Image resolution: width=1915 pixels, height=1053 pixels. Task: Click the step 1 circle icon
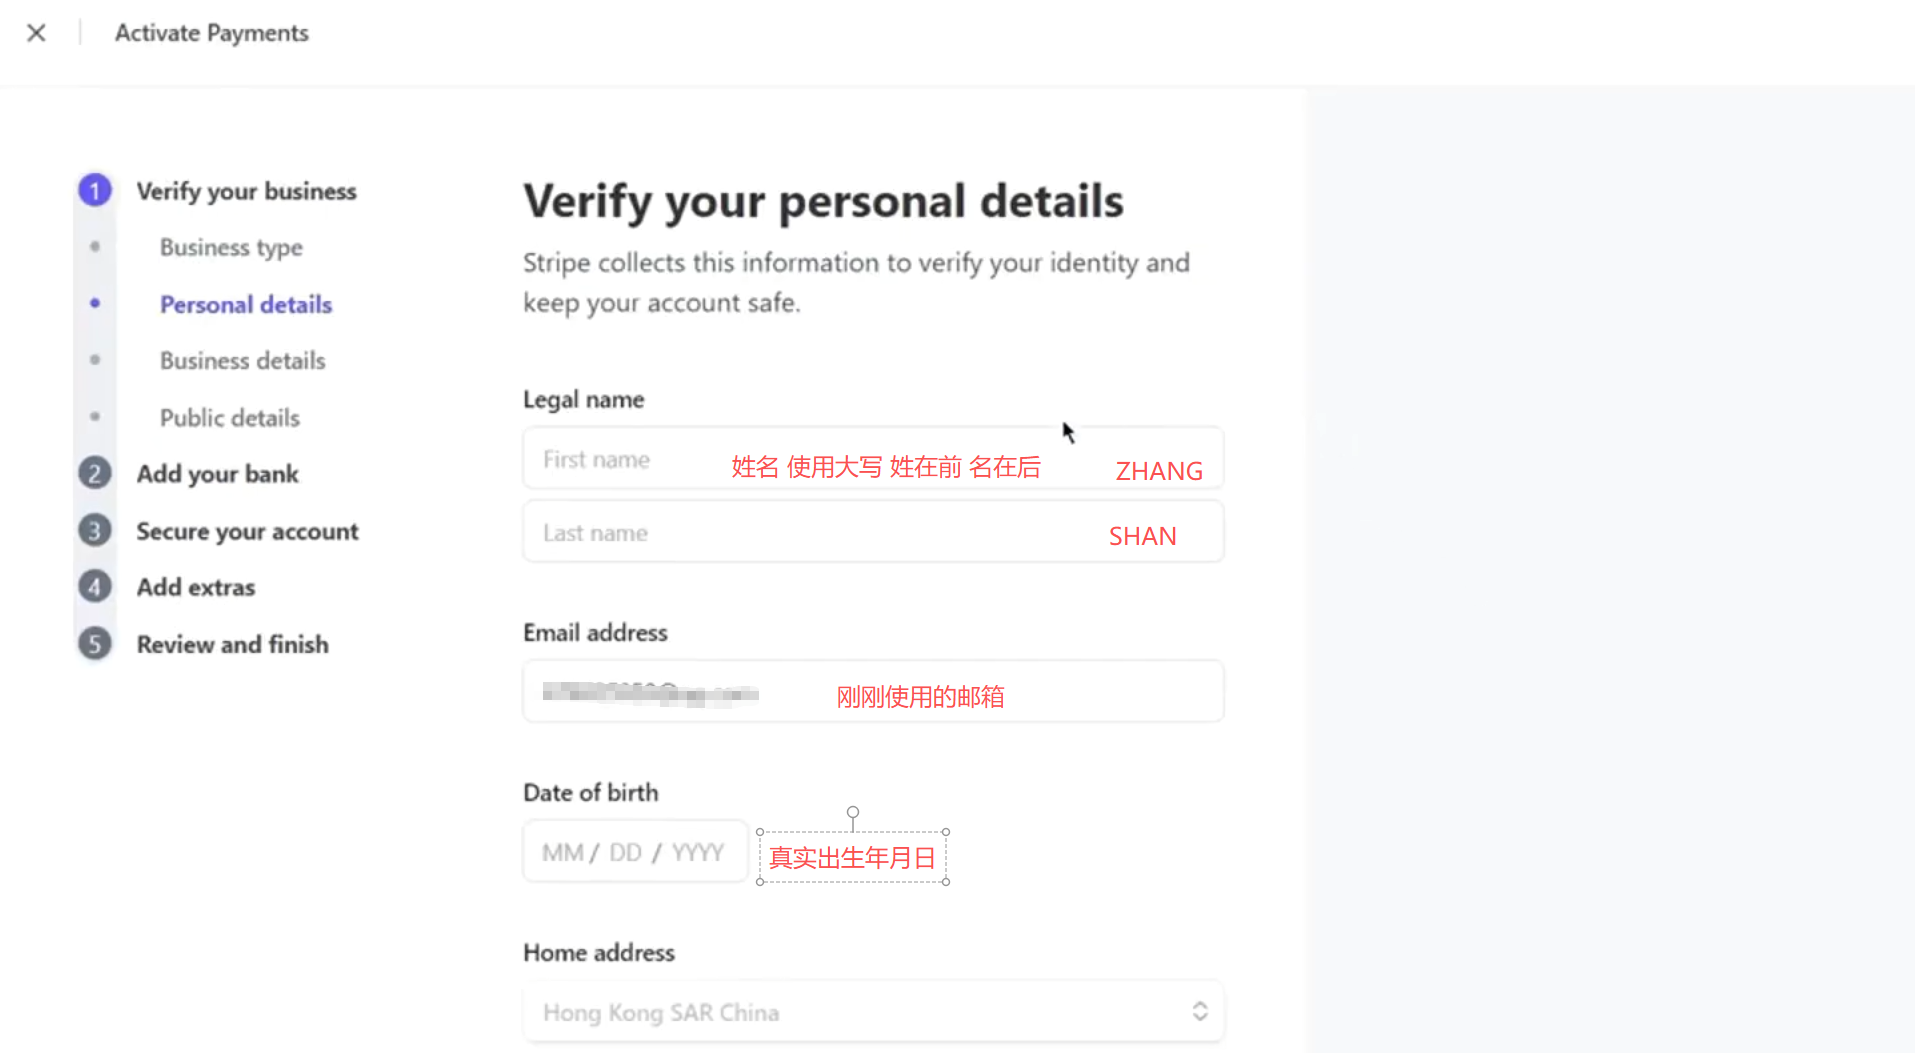(95, 190)
